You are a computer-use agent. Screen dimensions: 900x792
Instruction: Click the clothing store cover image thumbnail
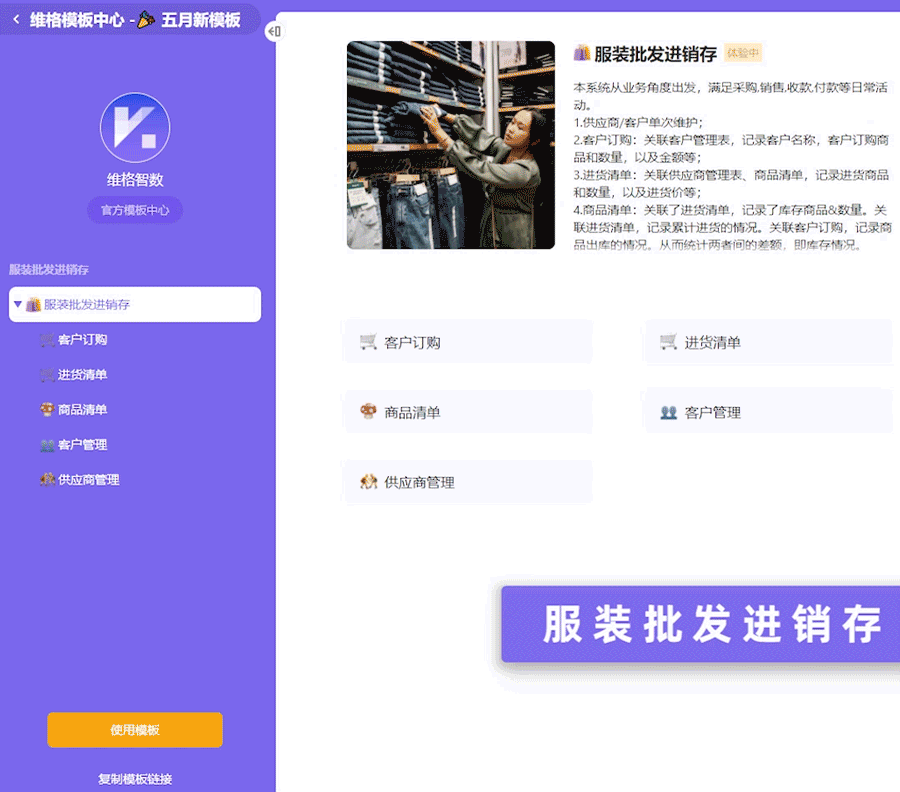pos(450,144)
